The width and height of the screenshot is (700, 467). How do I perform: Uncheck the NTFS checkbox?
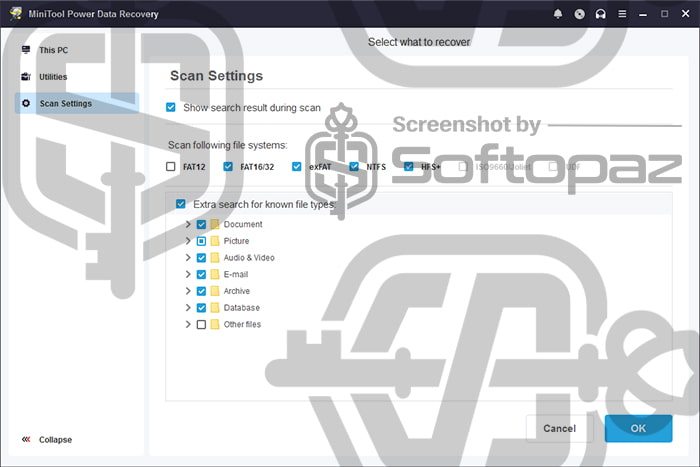tap(354, 167)
